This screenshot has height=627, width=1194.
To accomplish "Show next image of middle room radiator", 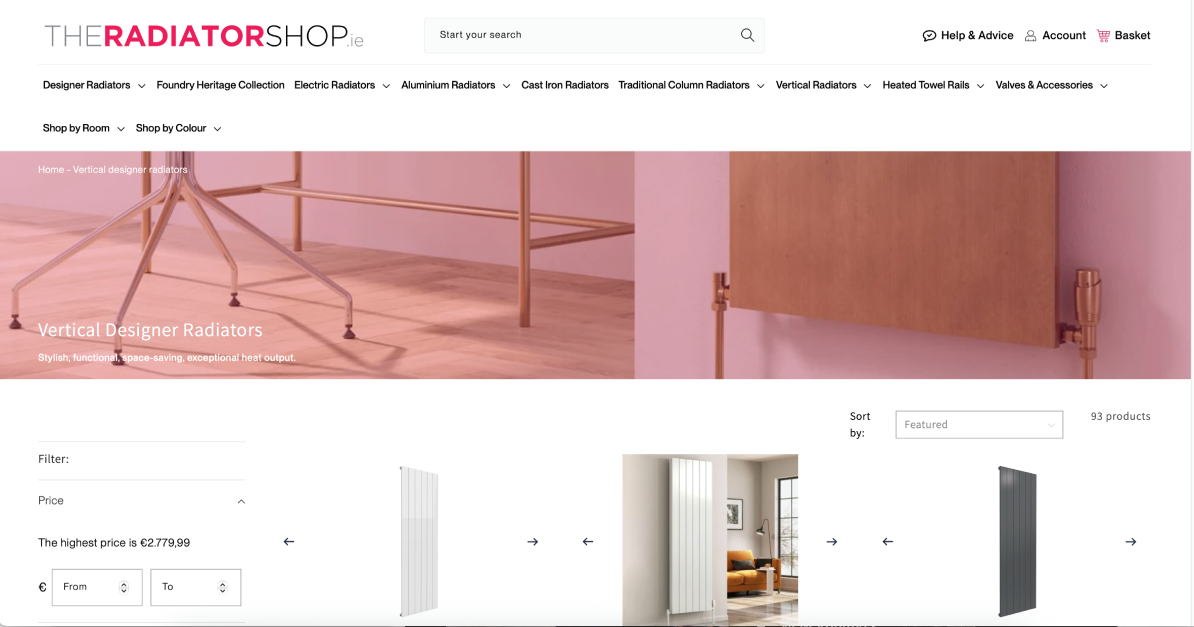I will click(832, 542).
